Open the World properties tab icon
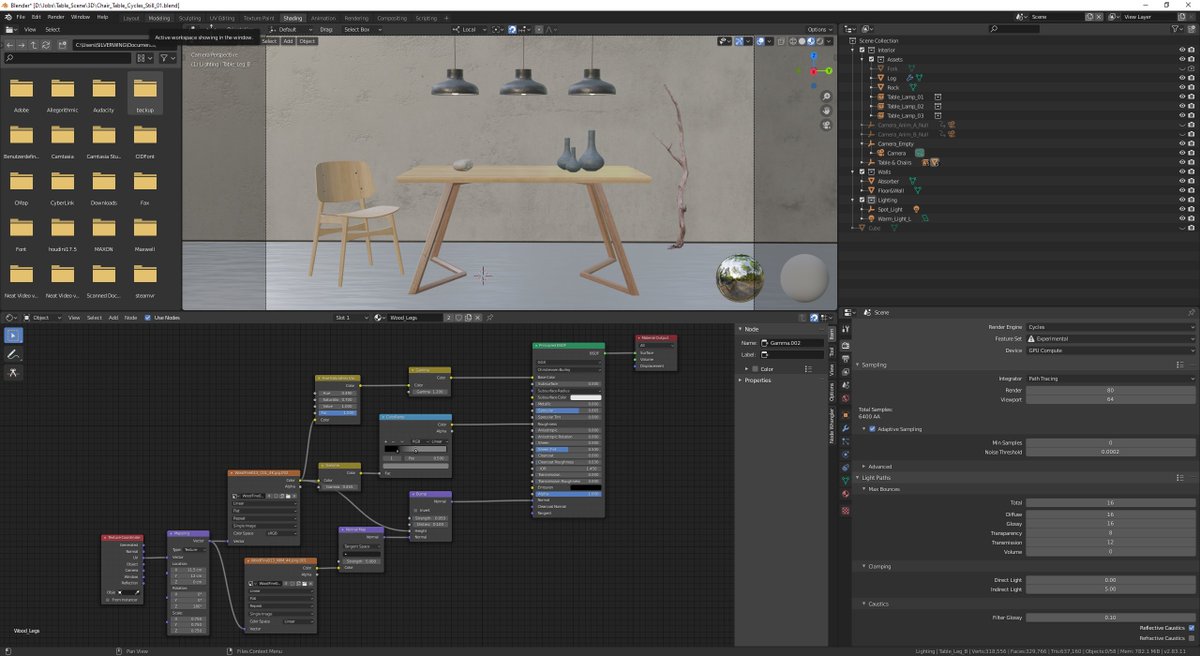 pyautogui.click(x=845, y=399)
